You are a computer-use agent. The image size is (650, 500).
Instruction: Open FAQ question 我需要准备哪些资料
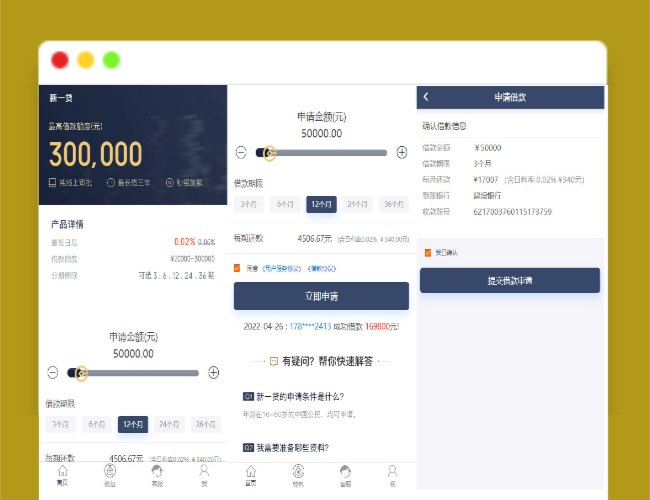293,448
